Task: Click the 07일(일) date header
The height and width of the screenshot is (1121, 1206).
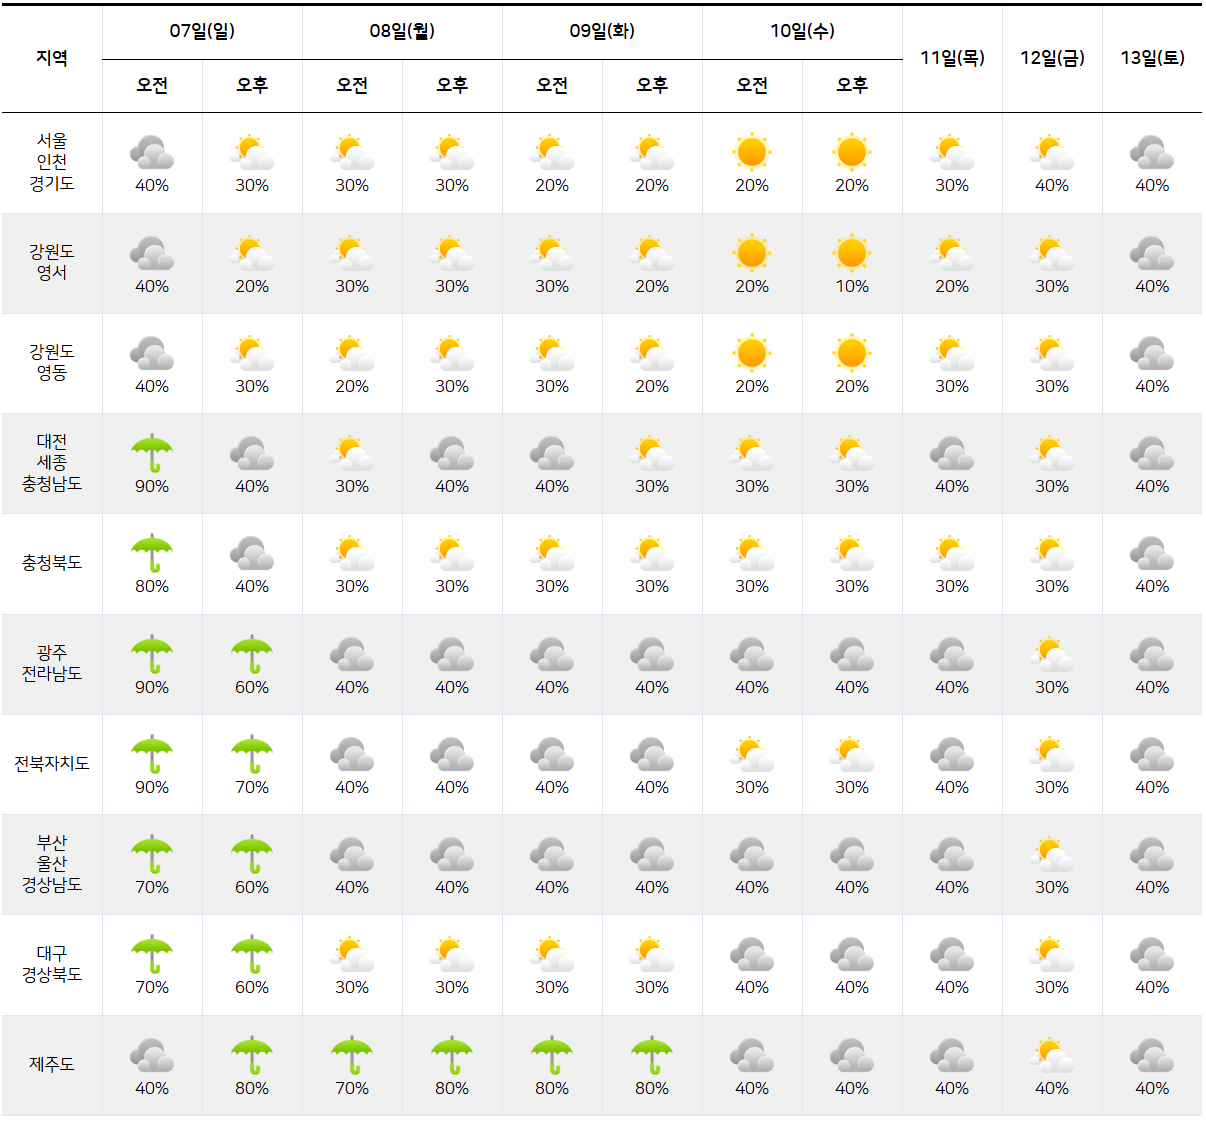Action: [202, 31]
